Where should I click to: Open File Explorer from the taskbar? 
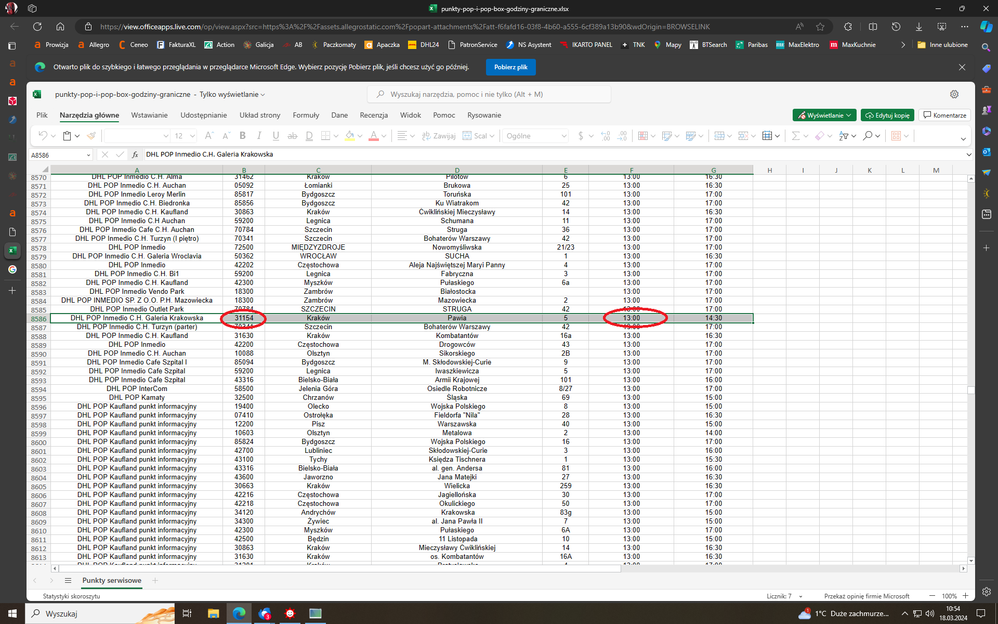click(213, 613)
